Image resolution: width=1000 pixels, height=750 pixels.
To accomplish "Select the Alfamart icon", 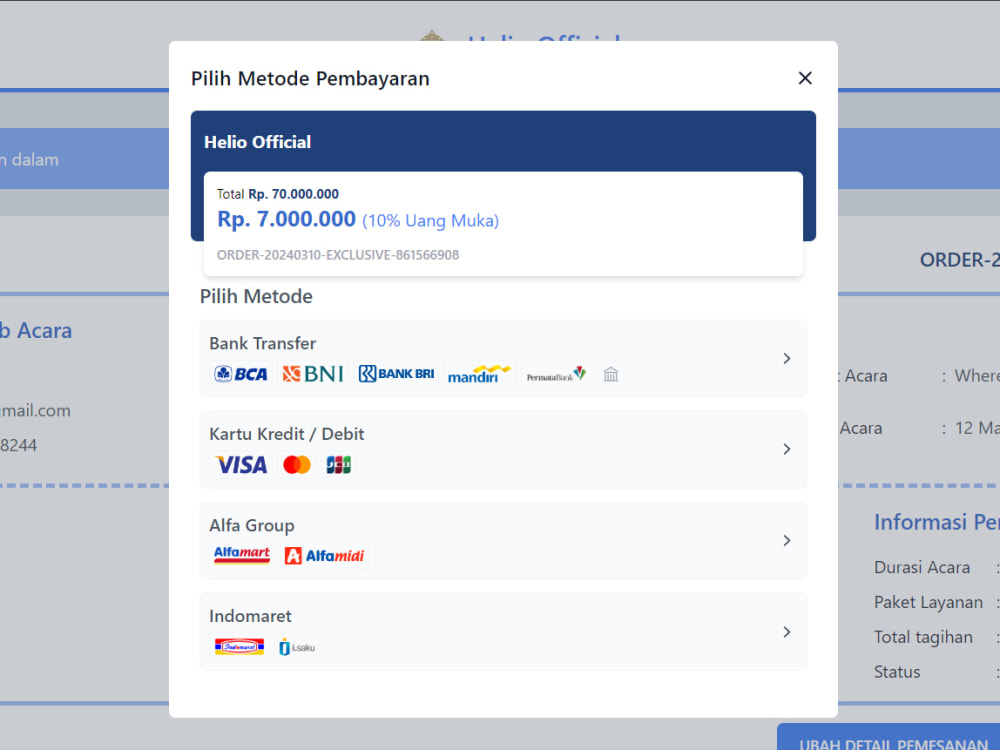I will point(241,555).
